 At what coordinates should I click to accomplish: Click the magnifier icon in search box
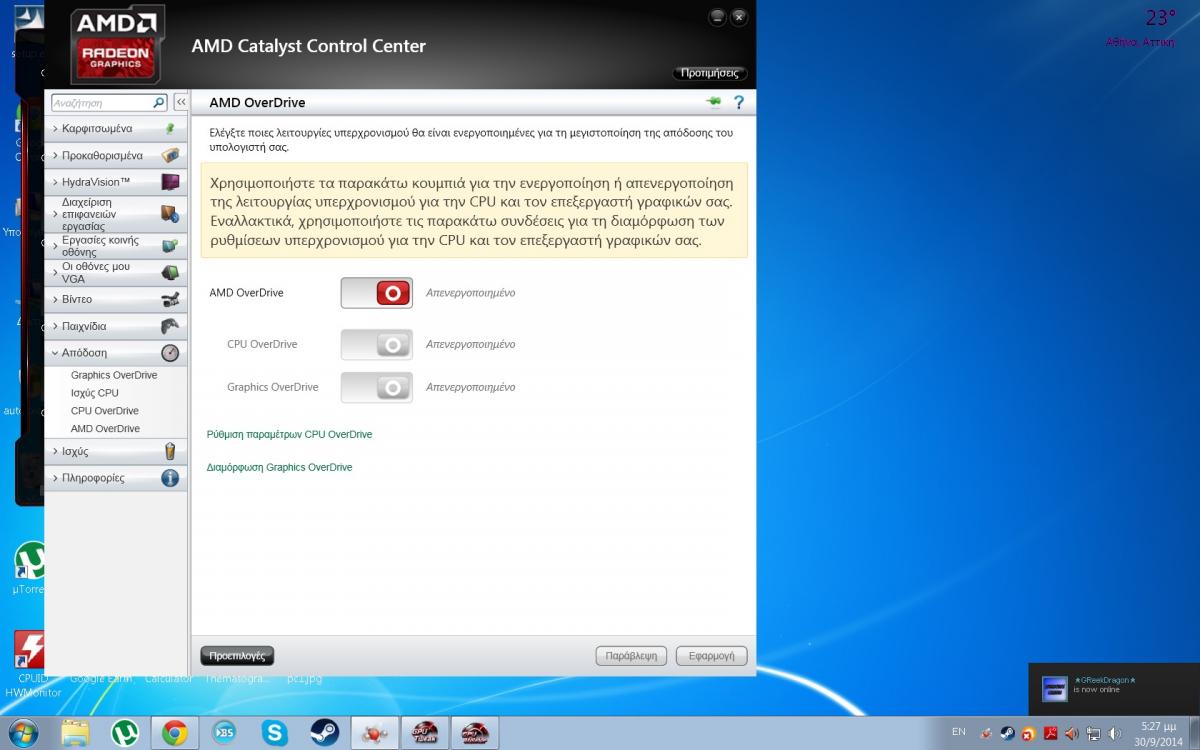click(159, 102)
